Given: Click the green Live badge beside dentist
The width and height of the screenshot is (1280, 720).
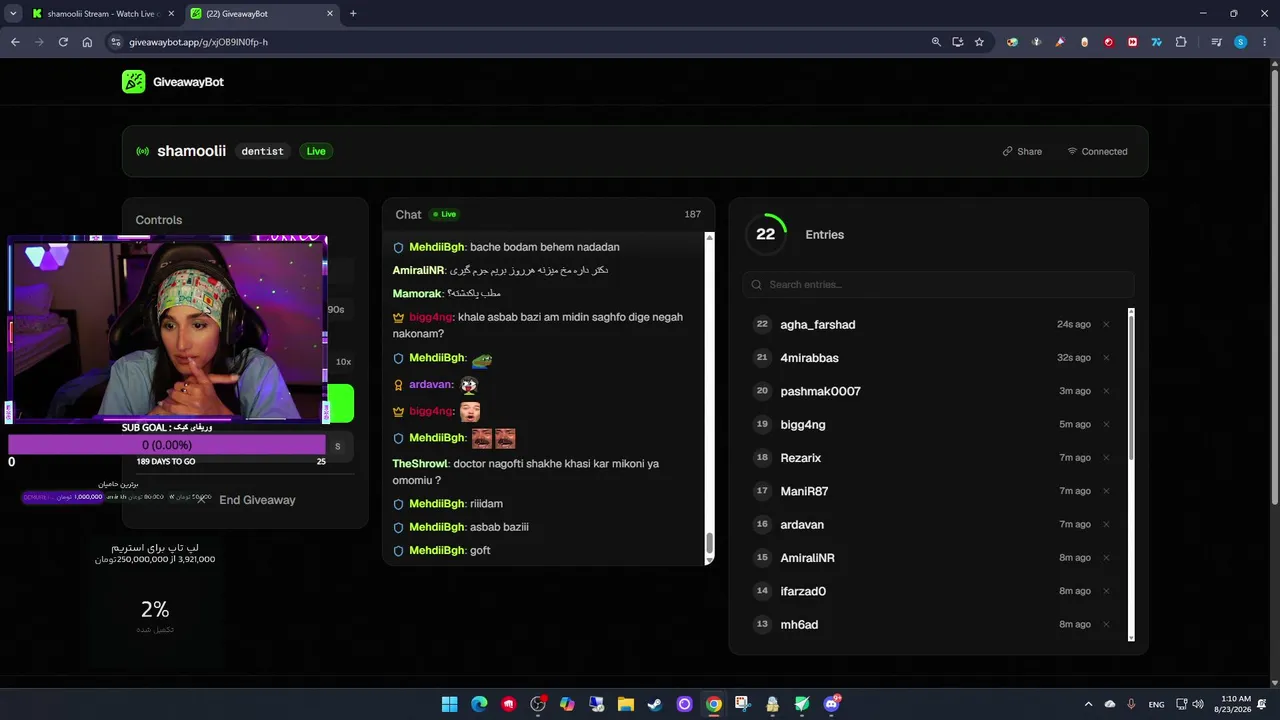Looking at the screenshot, I should coord(316,152).
